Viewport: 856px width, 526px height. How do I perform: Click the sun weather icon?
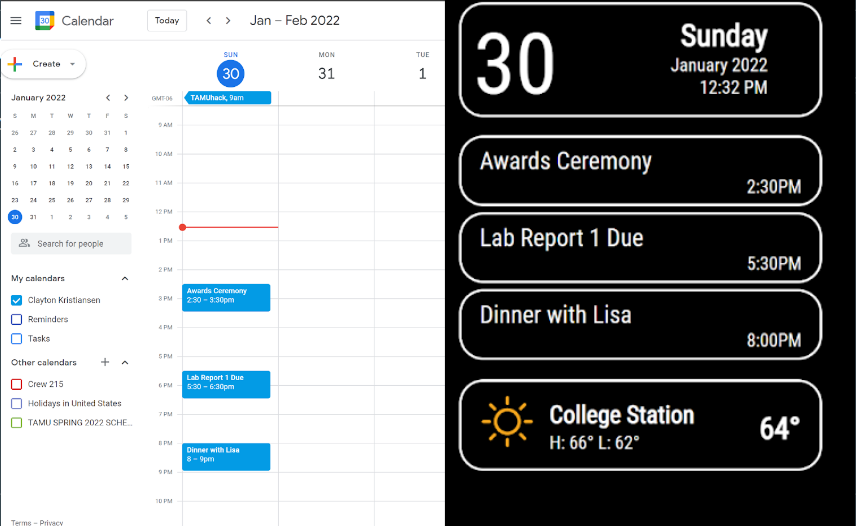506,421
